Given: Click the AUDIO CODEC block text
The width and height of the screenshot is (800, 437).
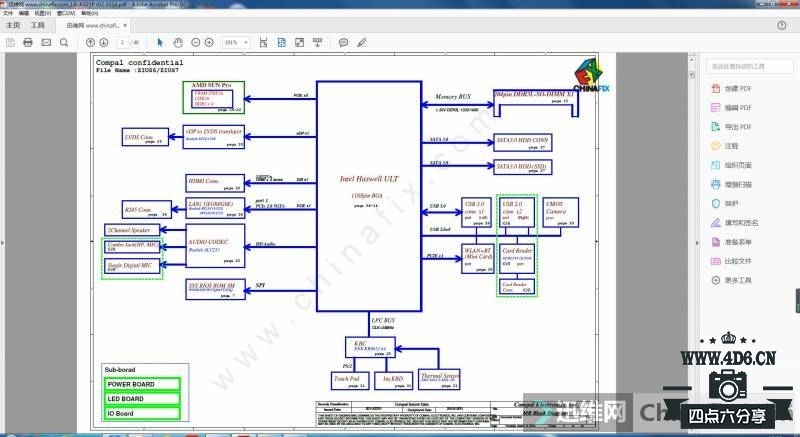Looking at the screenshot, I should (208, 242).
